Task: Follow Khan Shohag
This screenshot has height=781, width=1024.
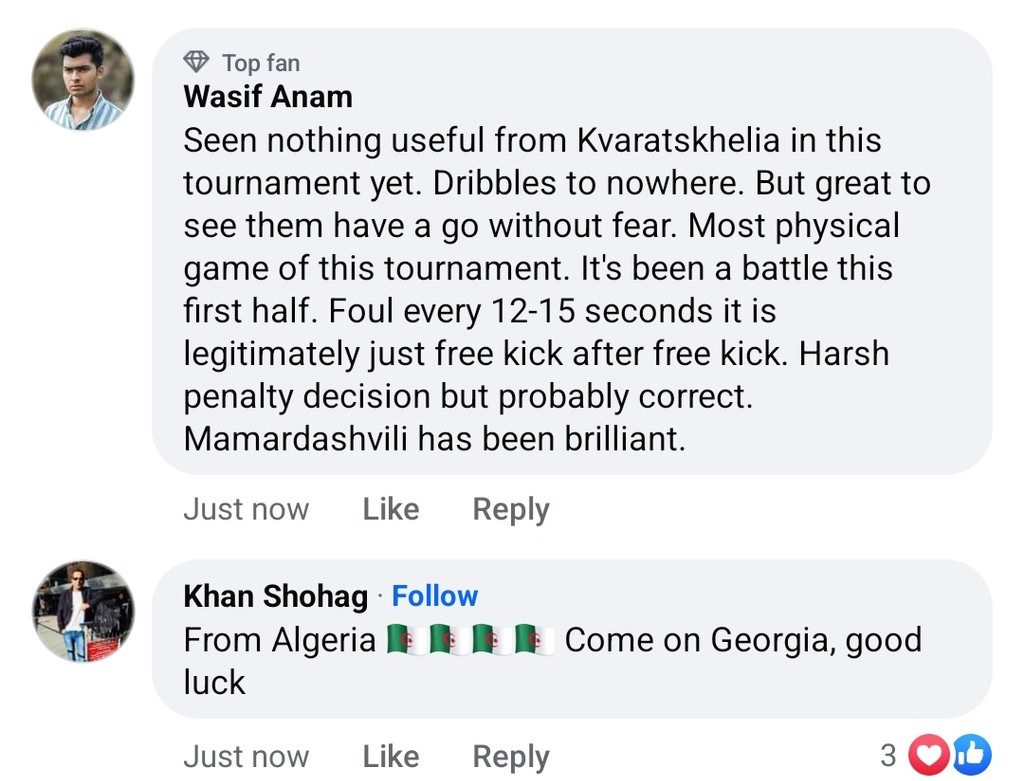Action: [435, 596]
